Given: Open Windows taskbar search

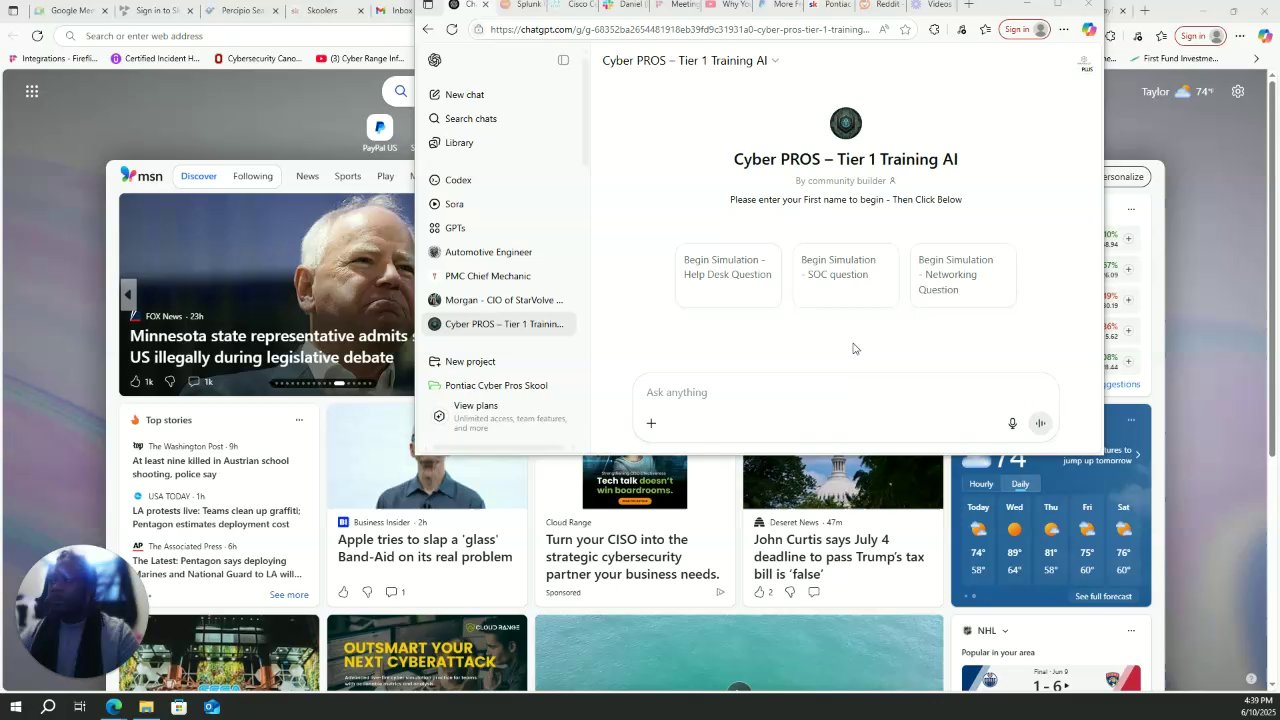Looking at the screenshot, I should (x=48, y=707).
